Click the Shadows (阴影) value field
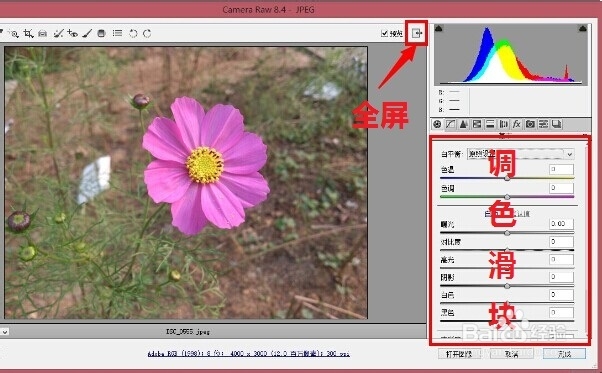This screenshot has height=373, width=602. [x=561, y=277]
